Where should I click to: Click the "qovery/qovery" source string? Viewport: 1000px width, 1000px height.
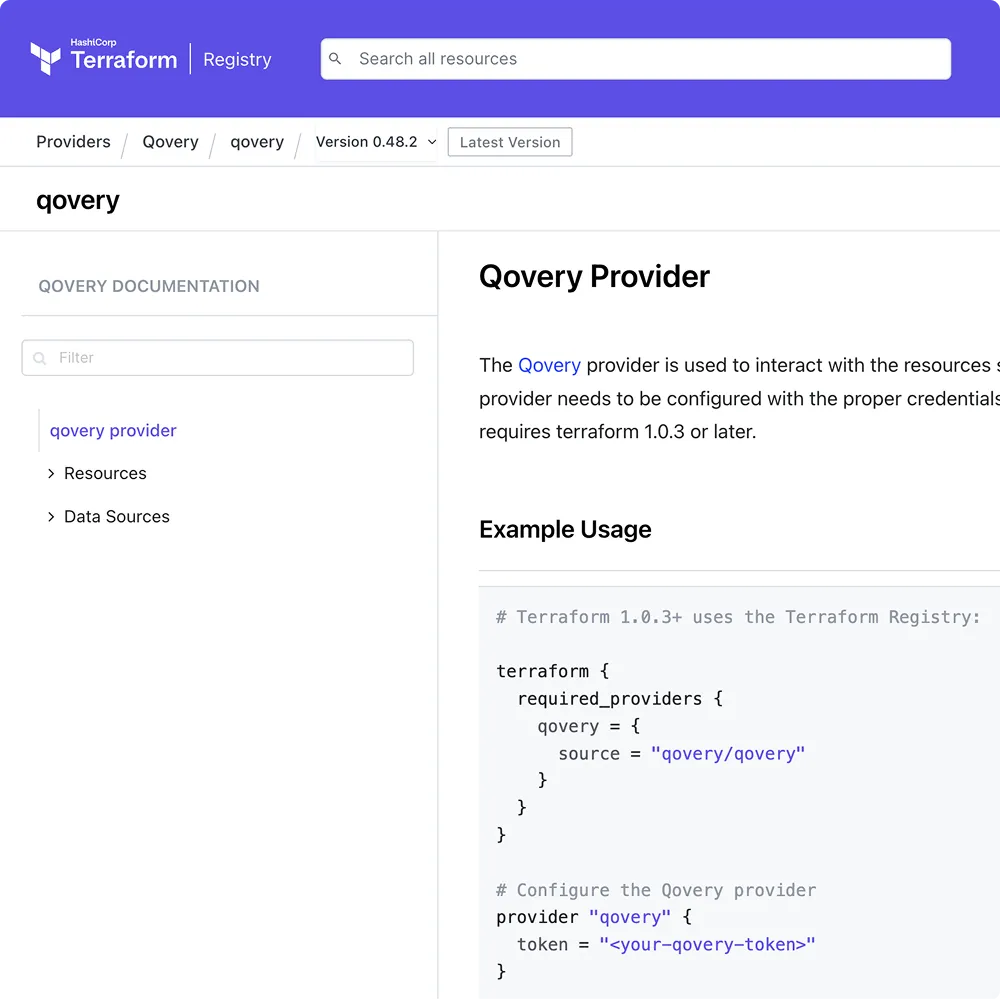click(728, 754)
